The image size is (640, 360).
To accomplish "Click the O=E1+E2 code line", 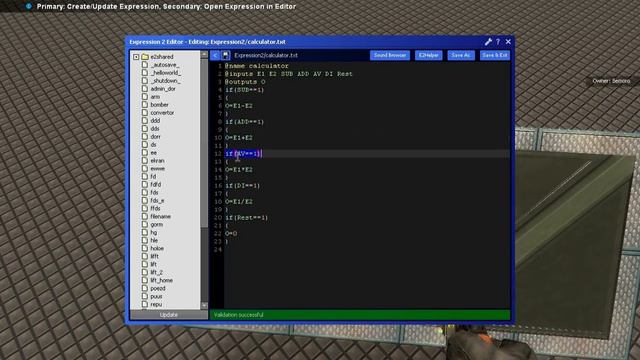I will click(239, 138).
